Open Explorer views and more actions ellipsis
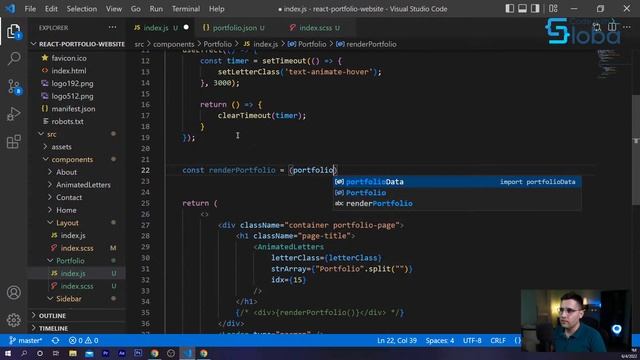The height and width of the screenshot is (360, 640). click(x=112, y=28)
